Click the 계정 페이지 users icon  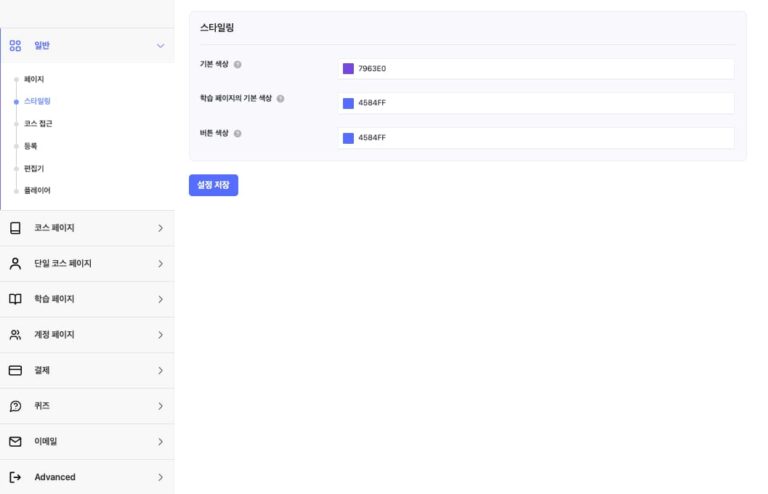point(15,335)
